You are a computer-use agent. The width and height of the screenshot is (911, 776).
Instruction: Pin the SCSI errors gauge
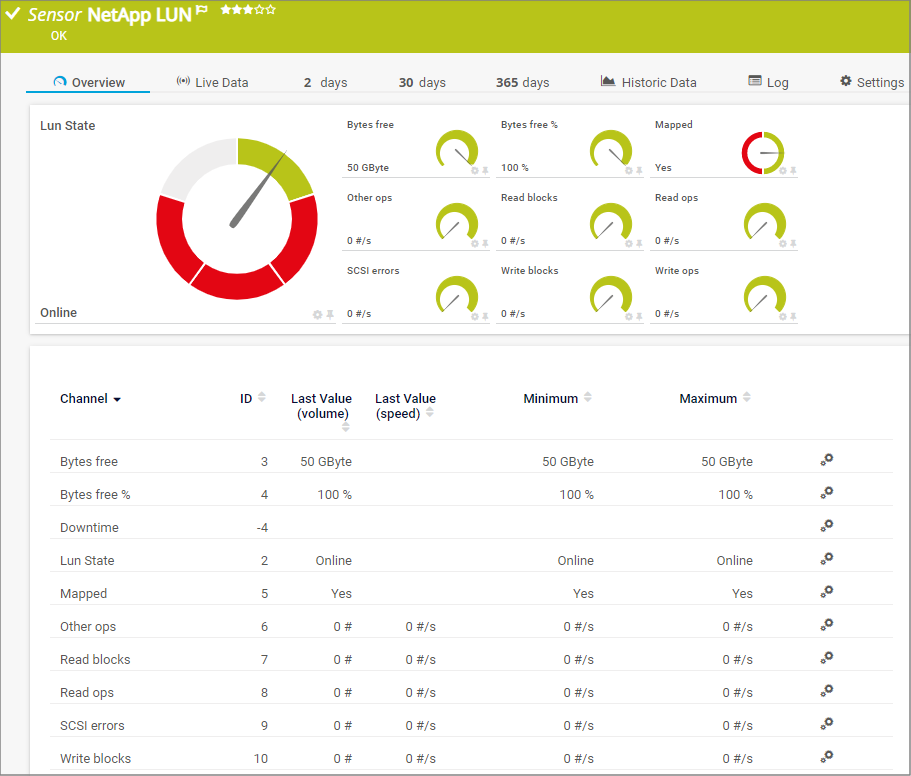tap(485, 316)
